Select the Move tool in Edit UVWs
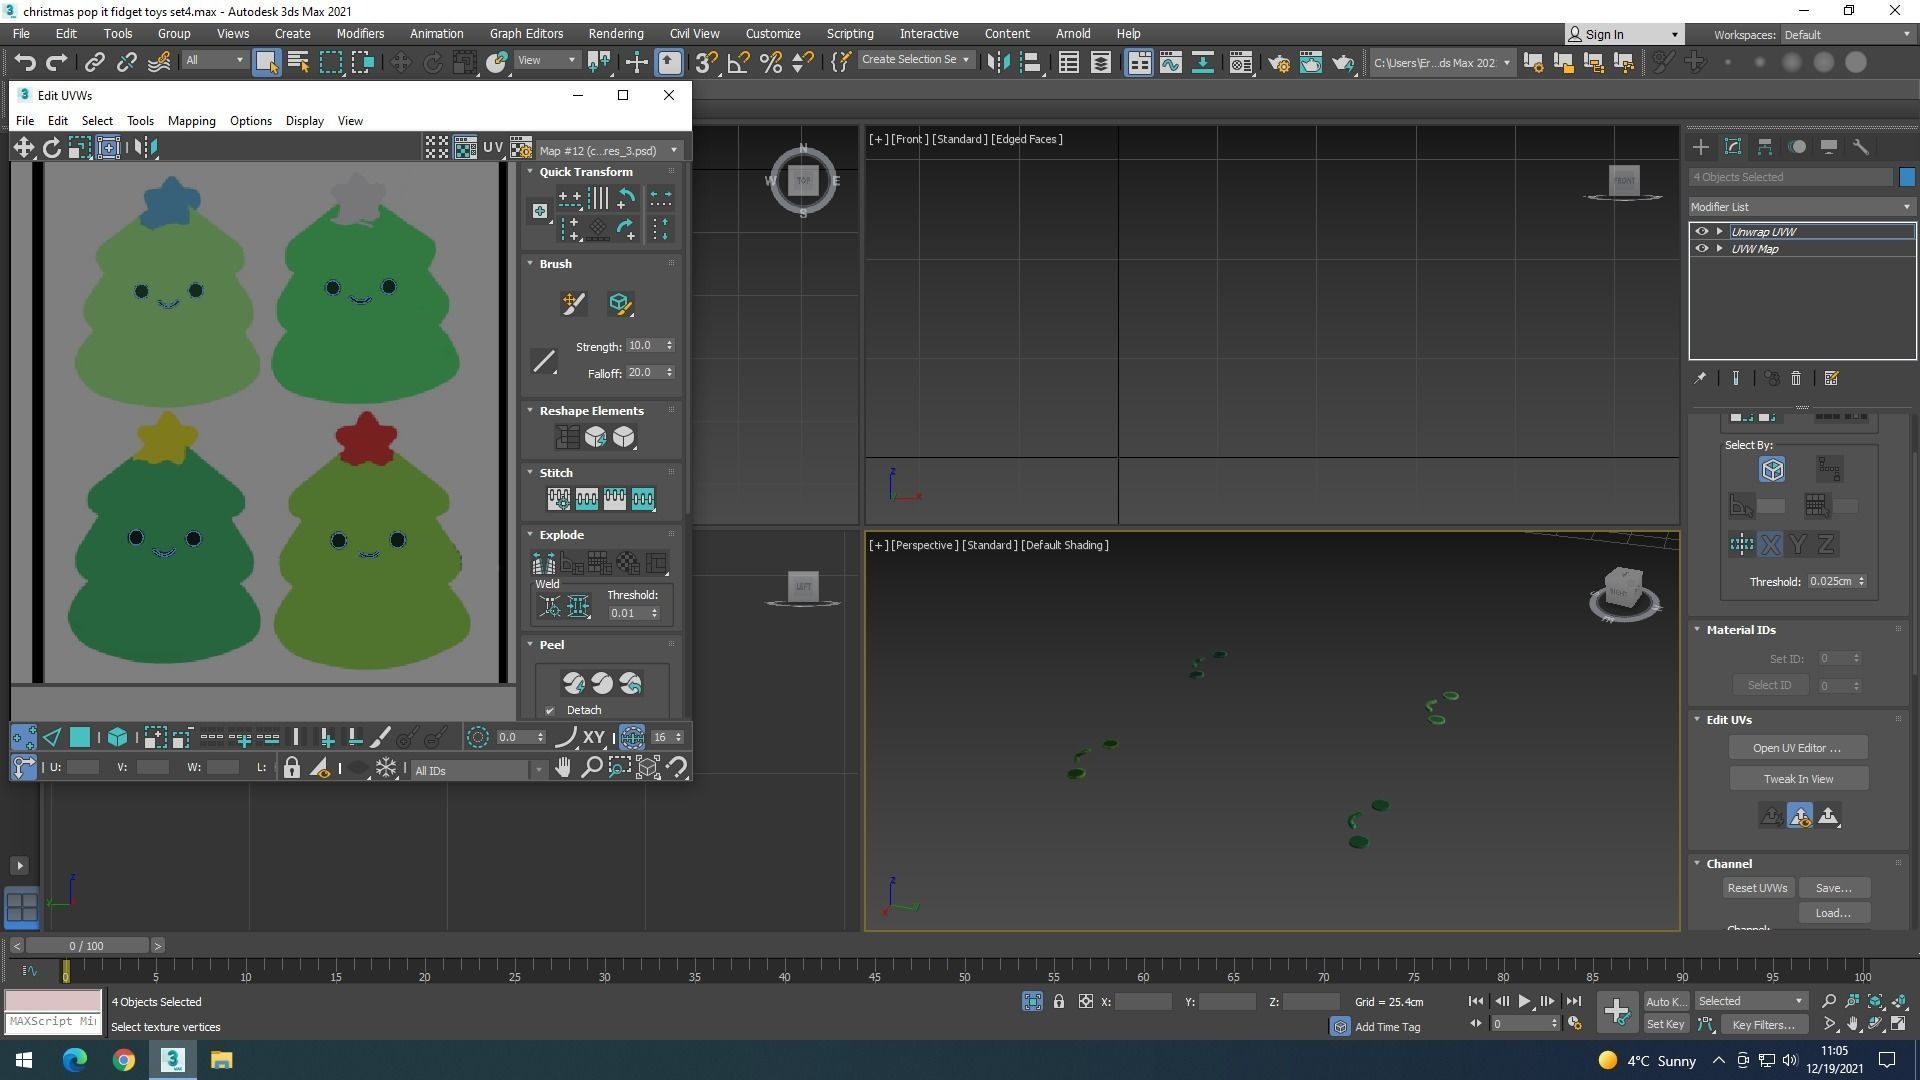 tap(23, 148)
